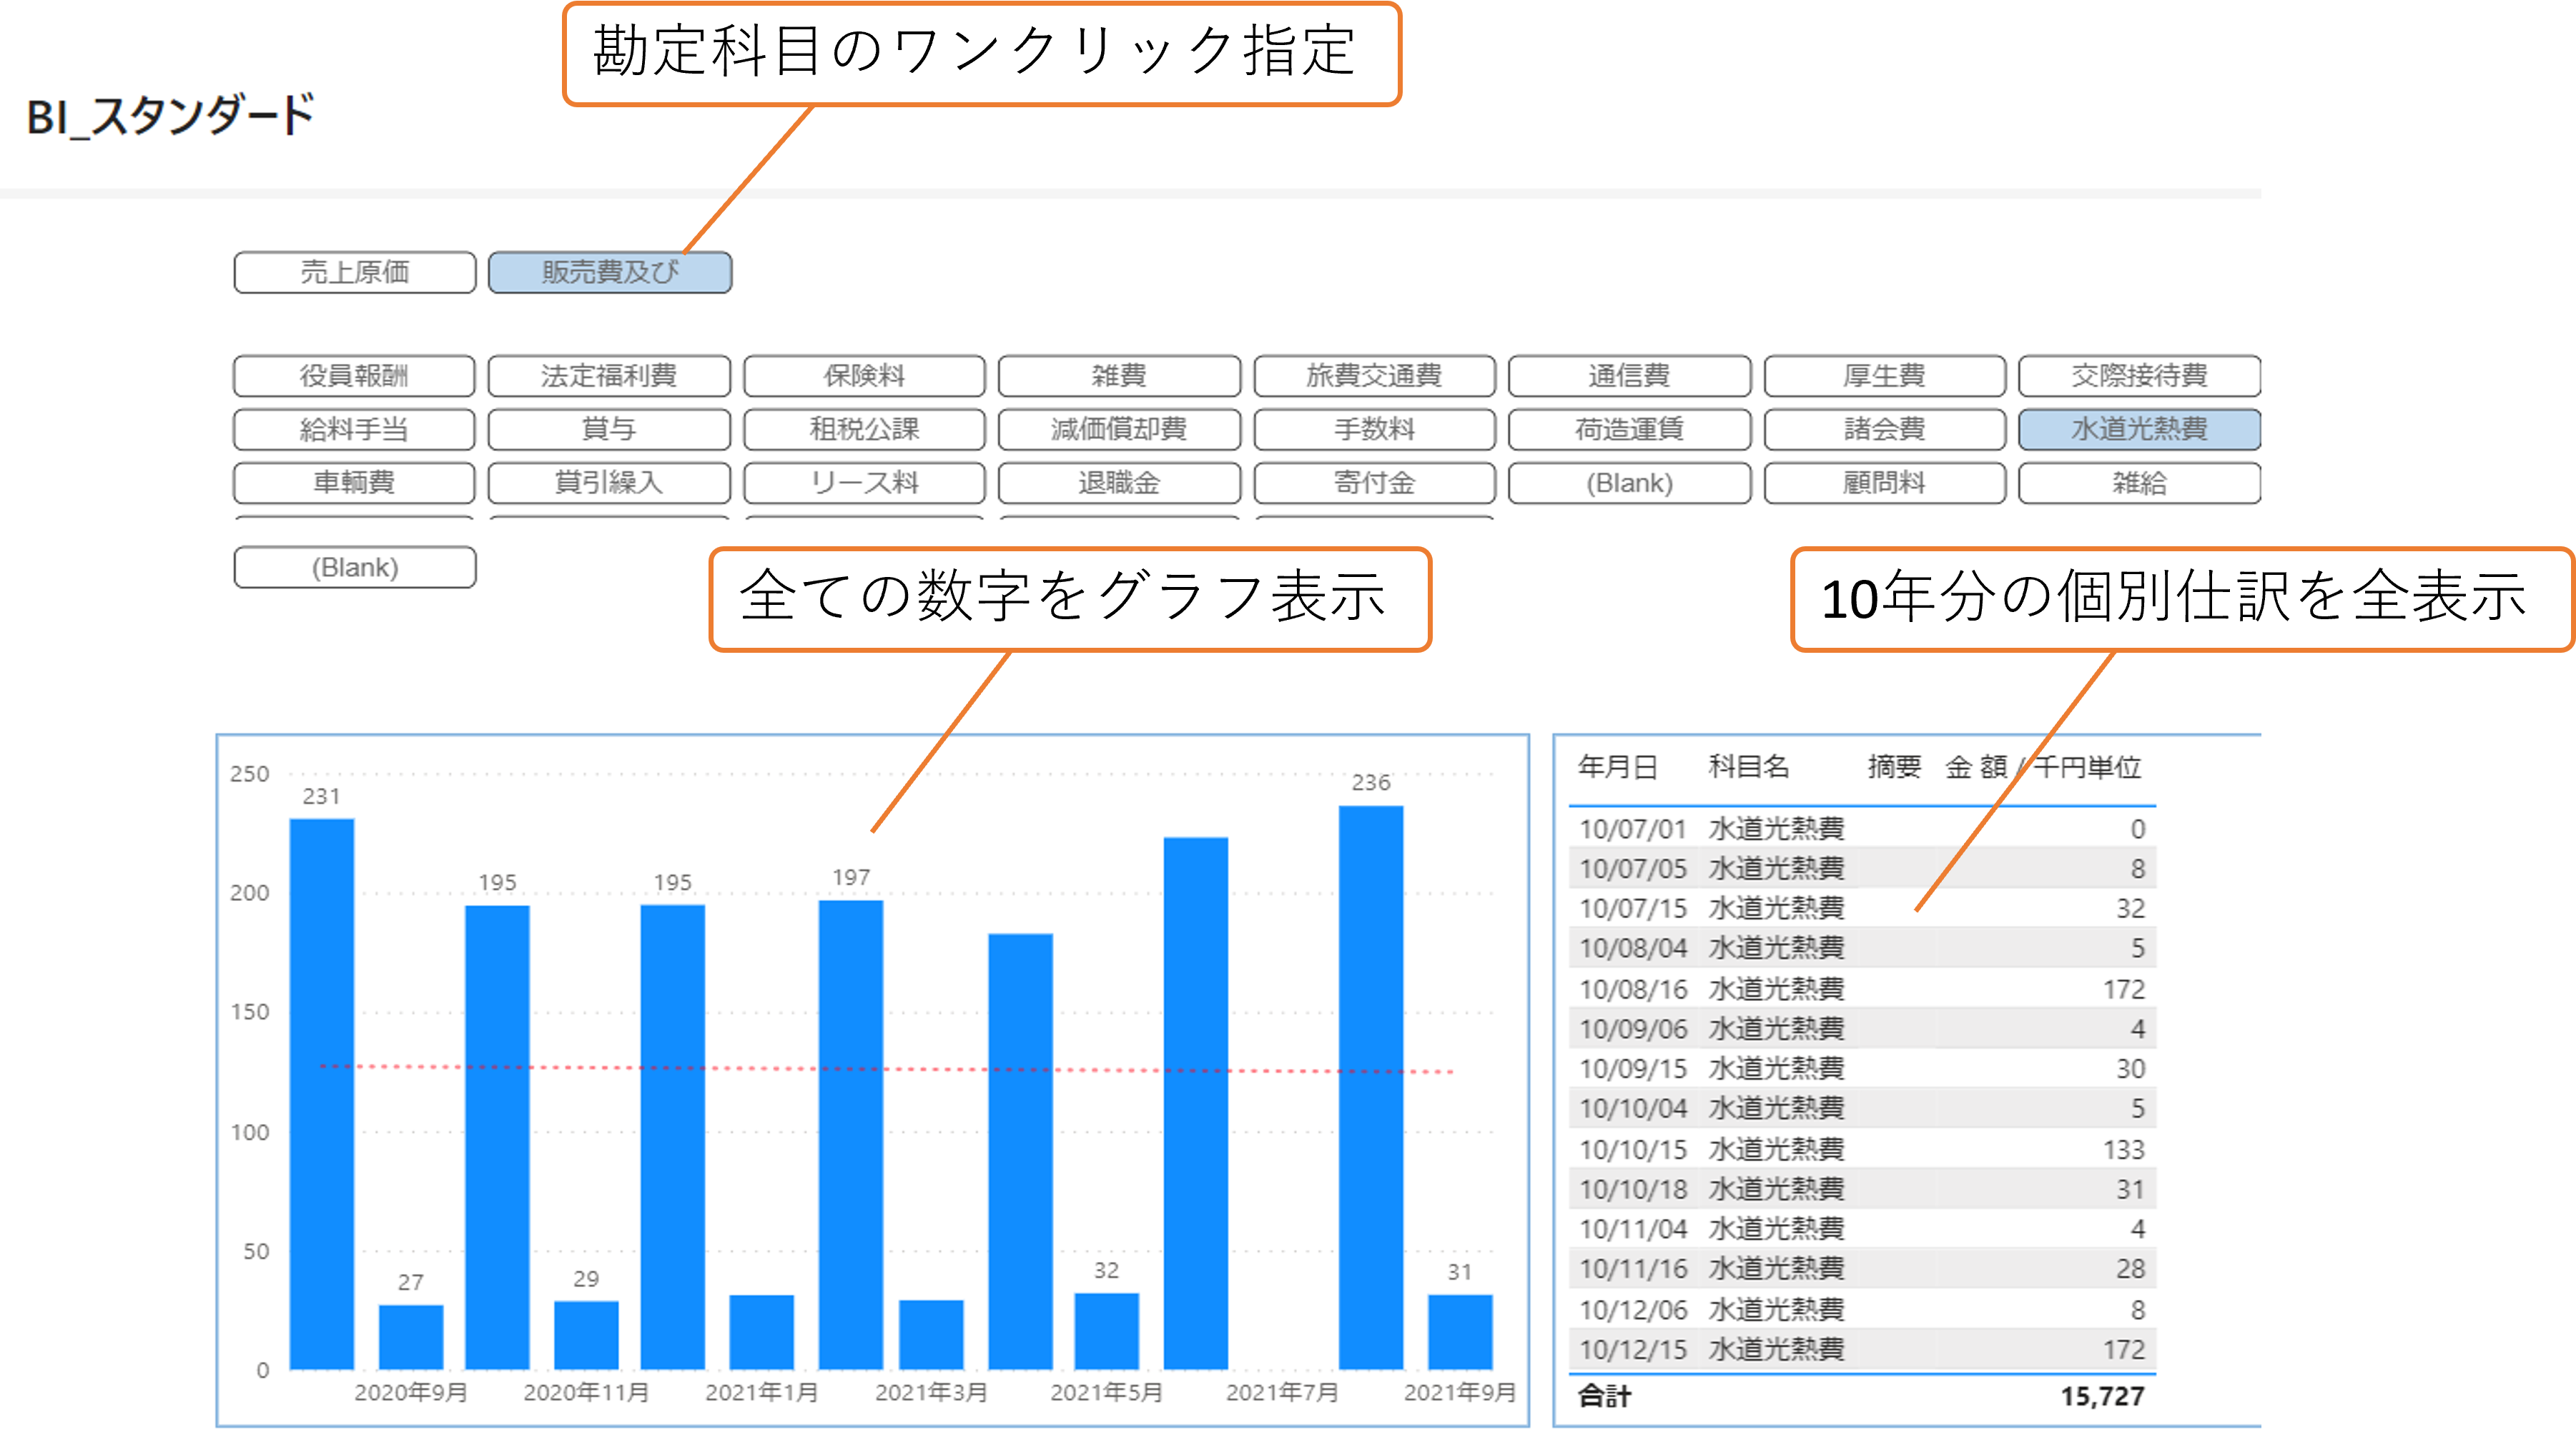Screen dimensions: 2576x1440
Task: Choose the 寄付金 account
Action: (1375, 483)
